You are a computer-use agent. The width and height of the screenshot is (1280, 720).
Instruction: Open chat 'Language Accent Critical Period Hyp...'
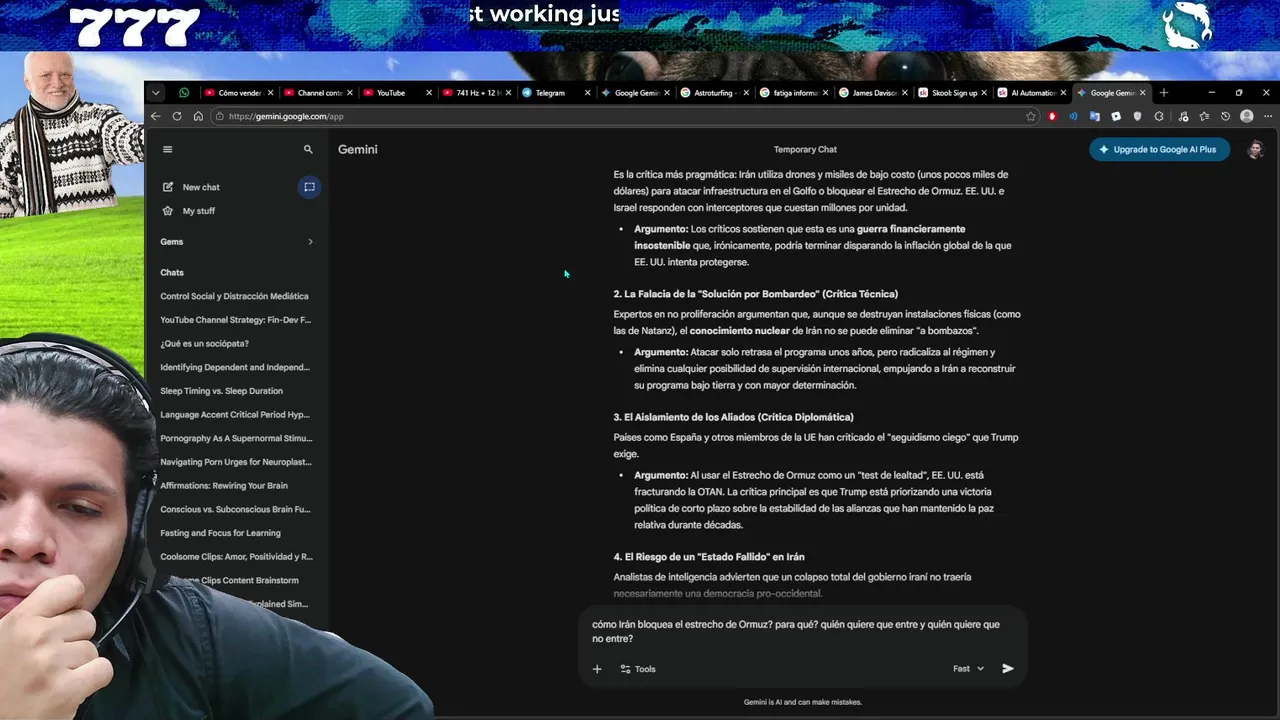pos(235,415)
